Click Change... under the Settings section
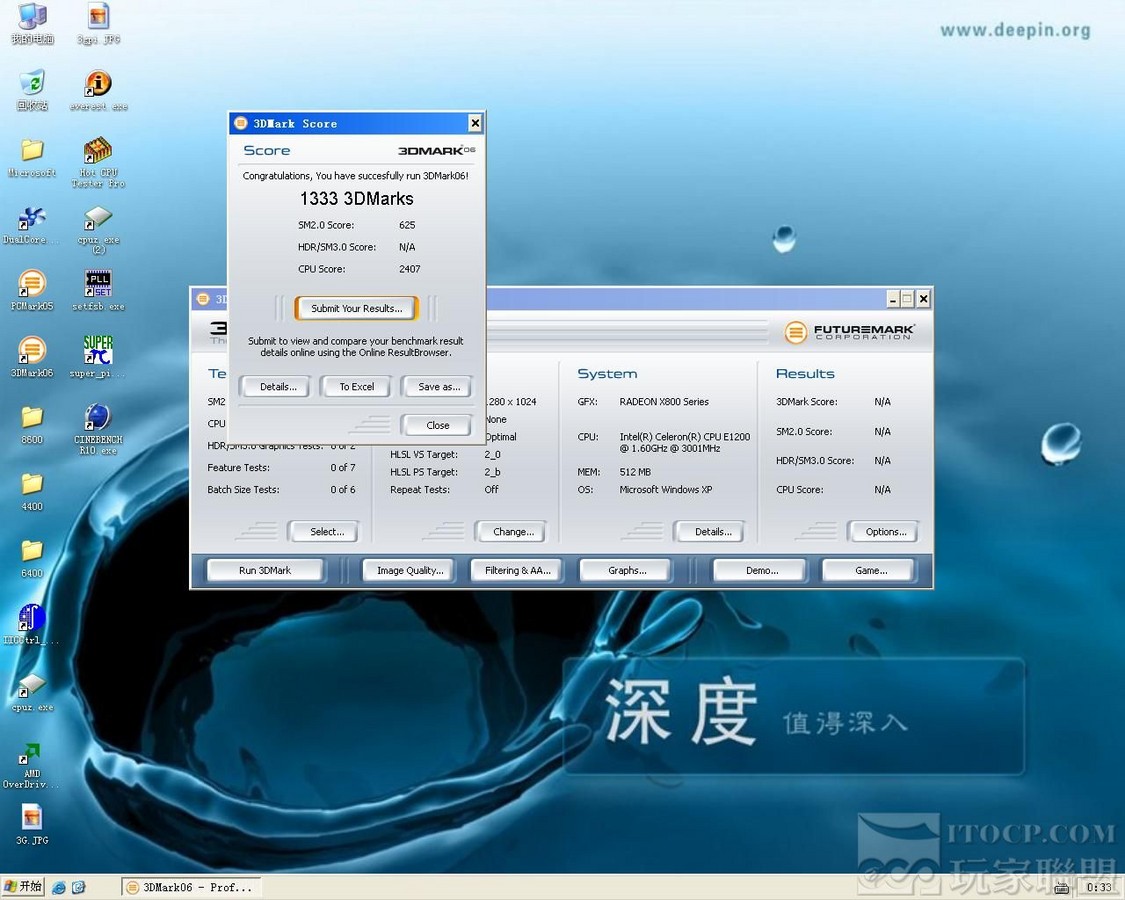 click(x=513, y=532)
